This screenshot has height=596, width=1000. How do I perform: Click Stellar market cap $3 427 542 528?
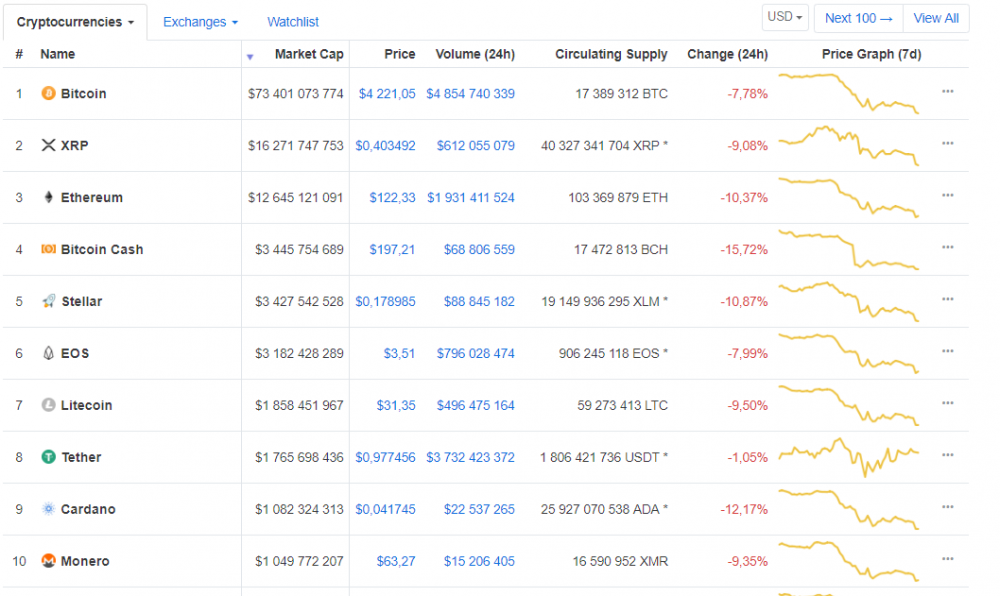tap(299, 302)
